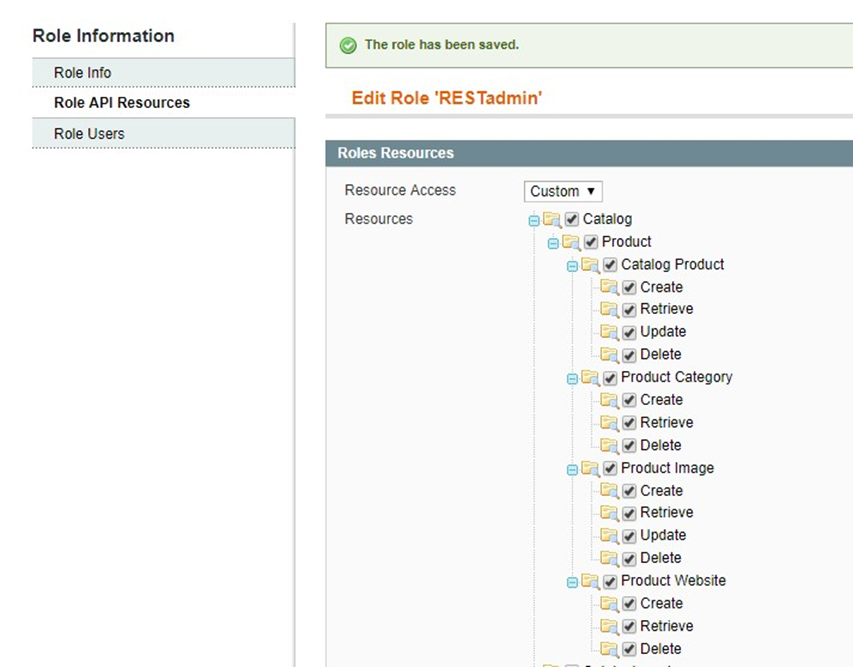
Task: Open the Role Info tab
Action: 83,73
